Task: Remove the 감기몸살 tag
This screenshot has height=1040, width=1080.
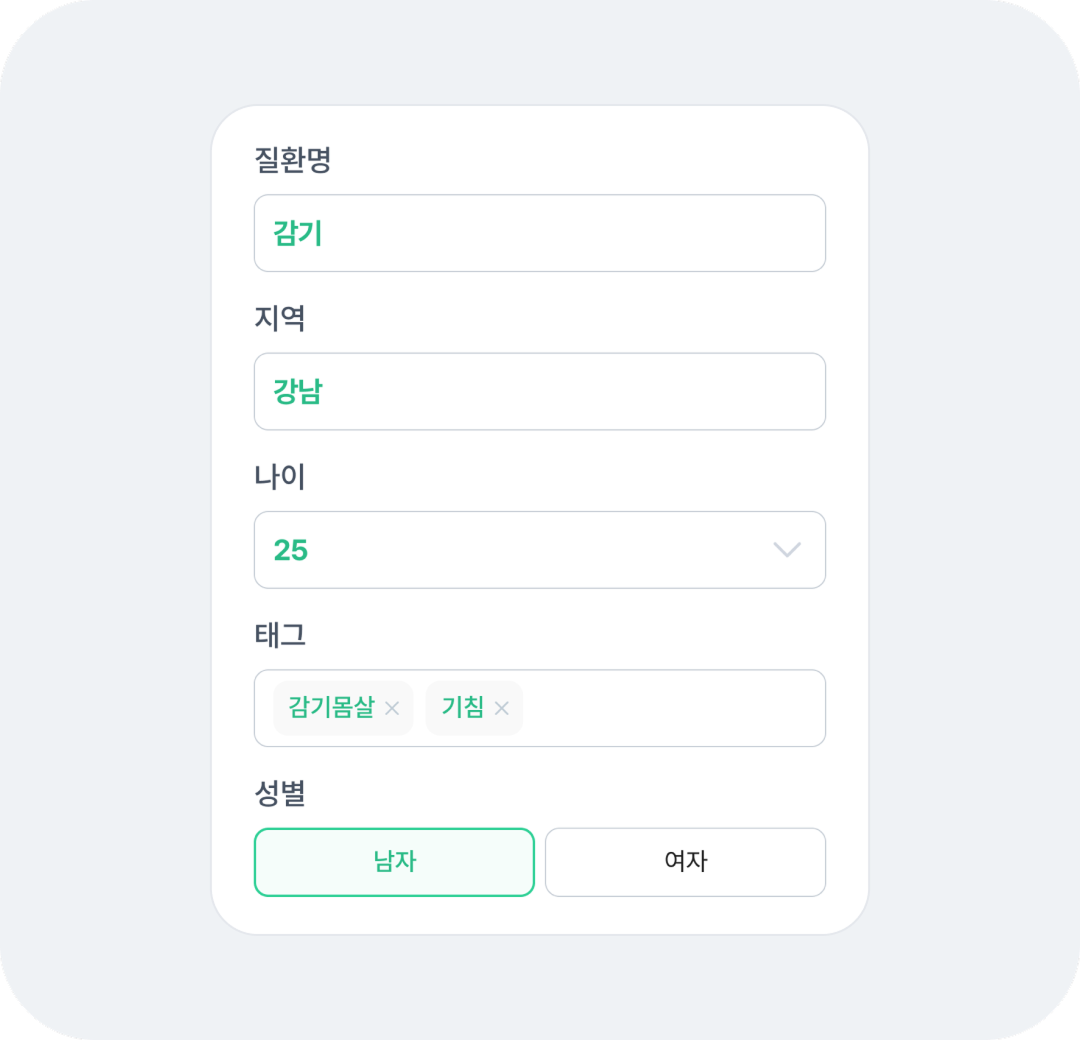Action: 392,708
